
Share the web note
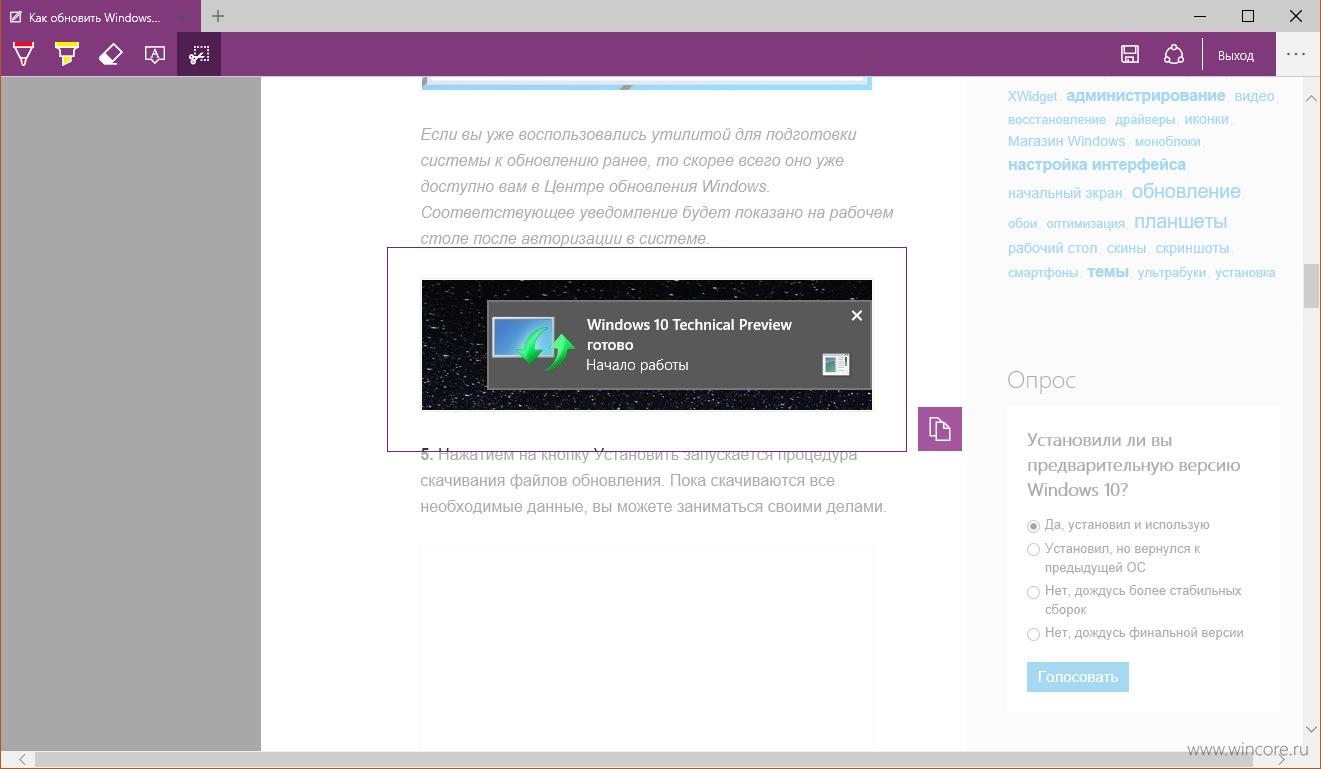click(1174, 55)
